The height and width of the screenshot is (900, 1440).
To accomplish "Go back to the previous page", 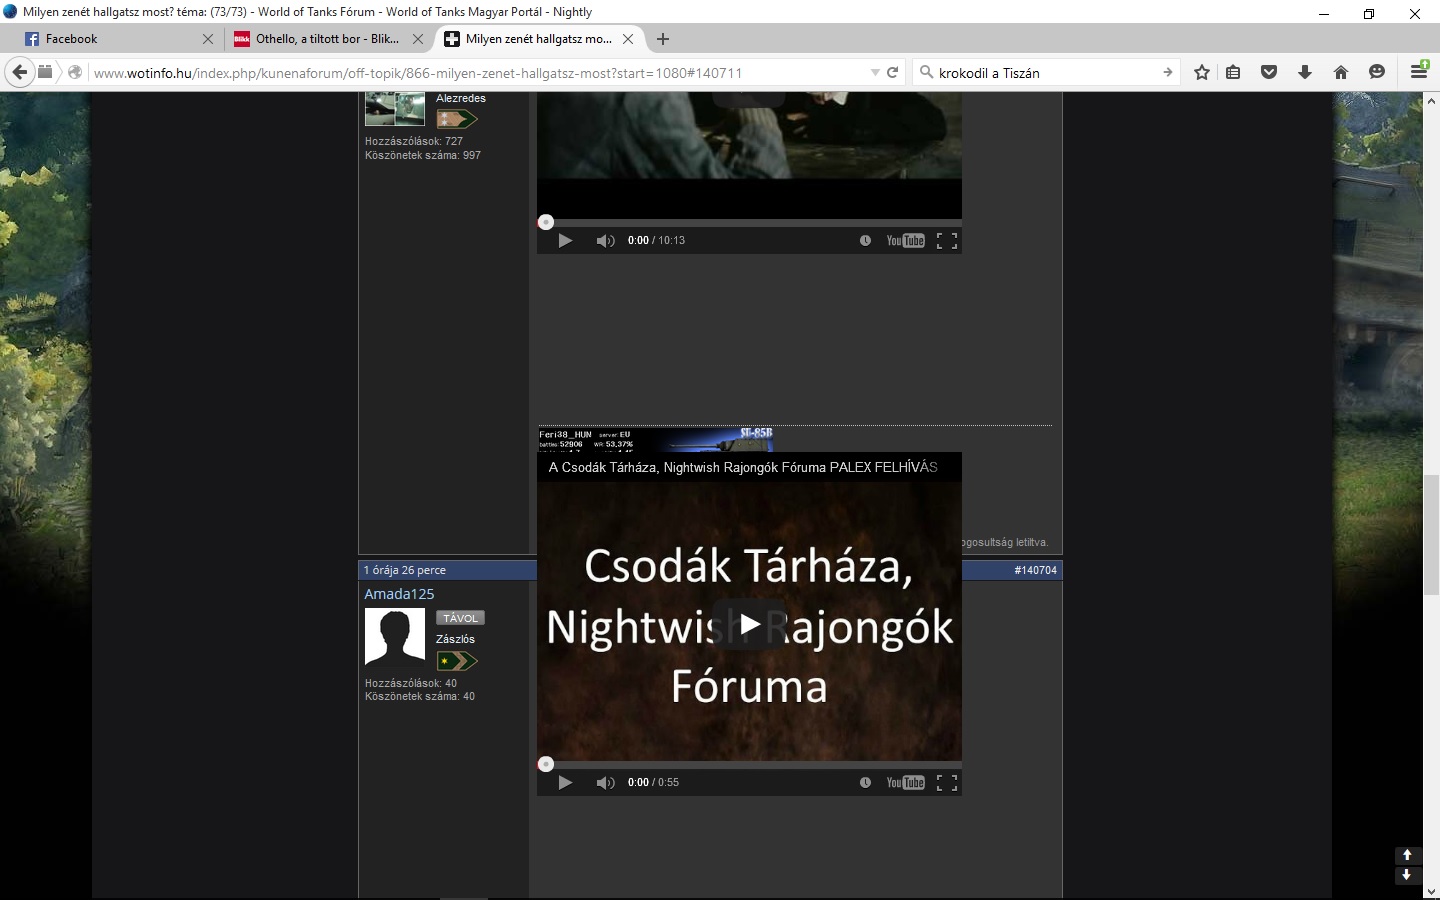I will point(19,72).
